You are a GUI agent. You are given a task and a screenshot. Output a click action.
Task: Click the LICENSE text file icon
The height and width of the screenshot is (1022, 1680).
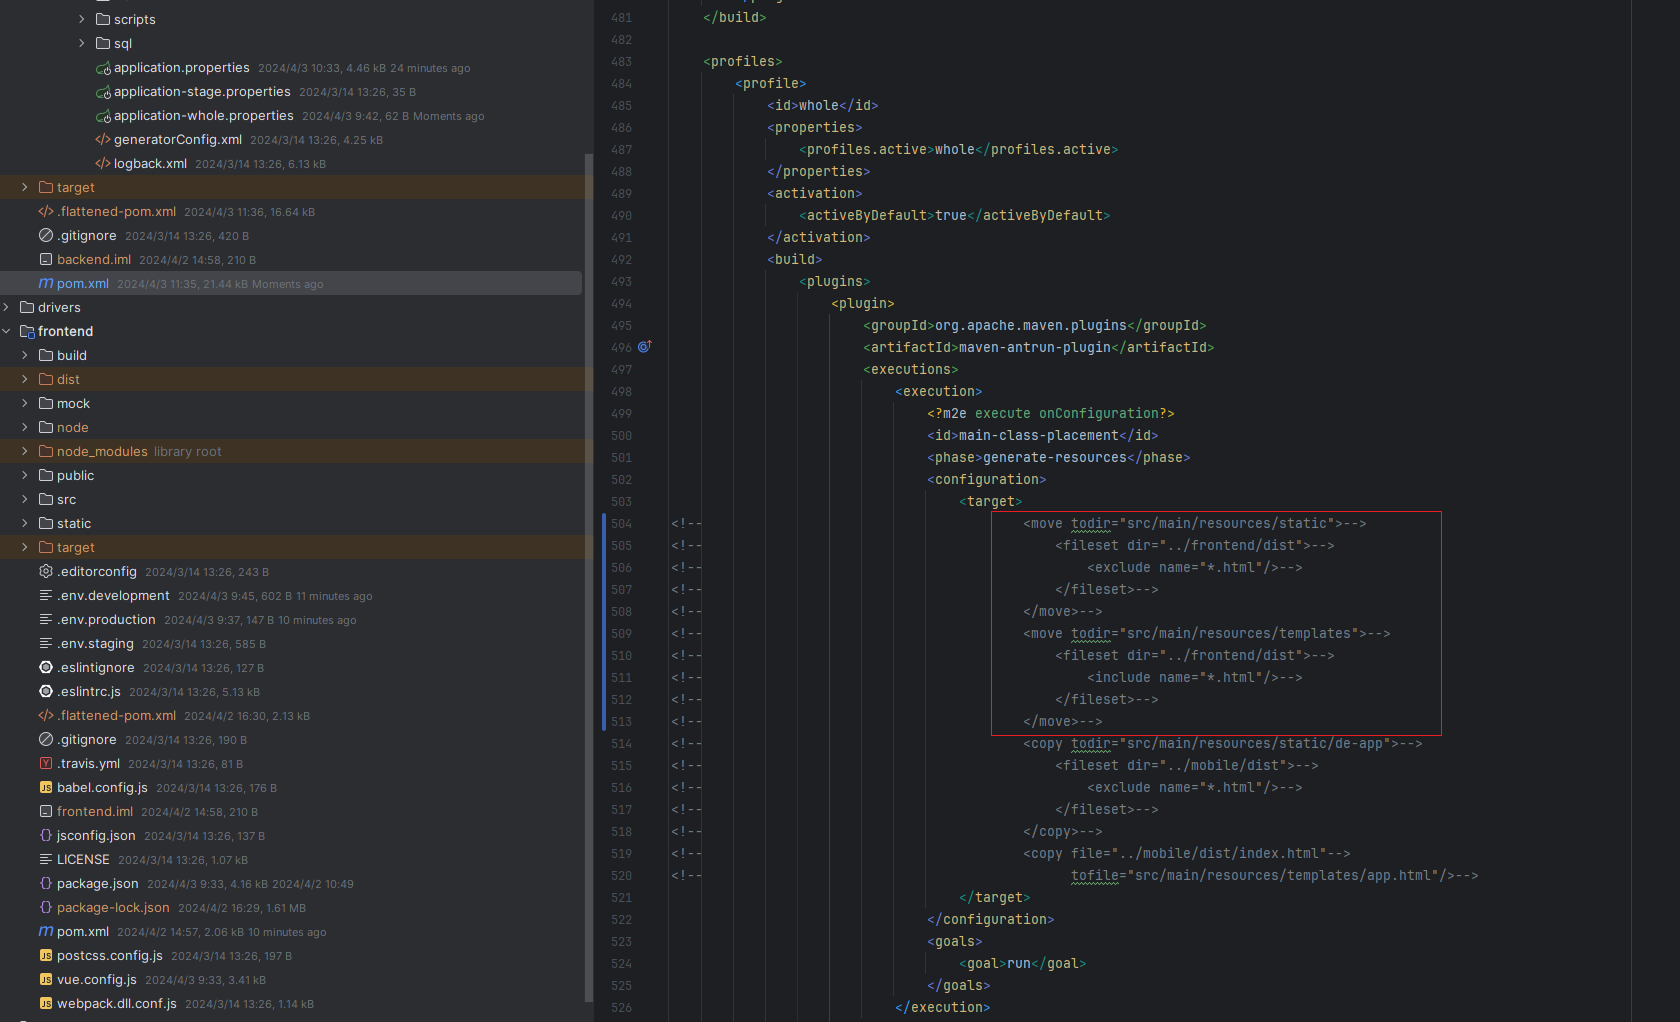(x=46, y=859)
